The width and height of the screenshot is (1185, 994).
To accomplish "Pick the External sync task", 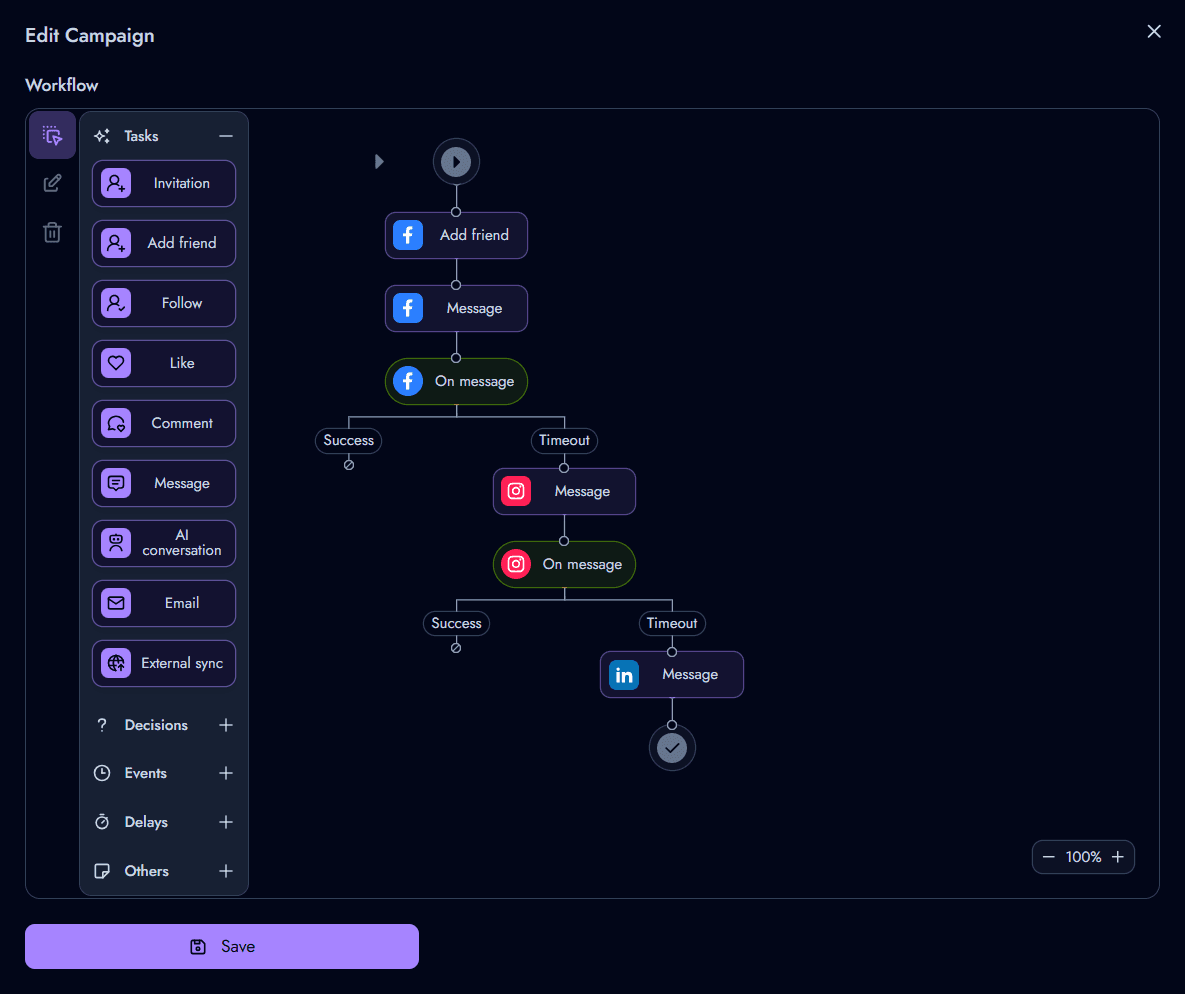I will [x=164, y=663].
